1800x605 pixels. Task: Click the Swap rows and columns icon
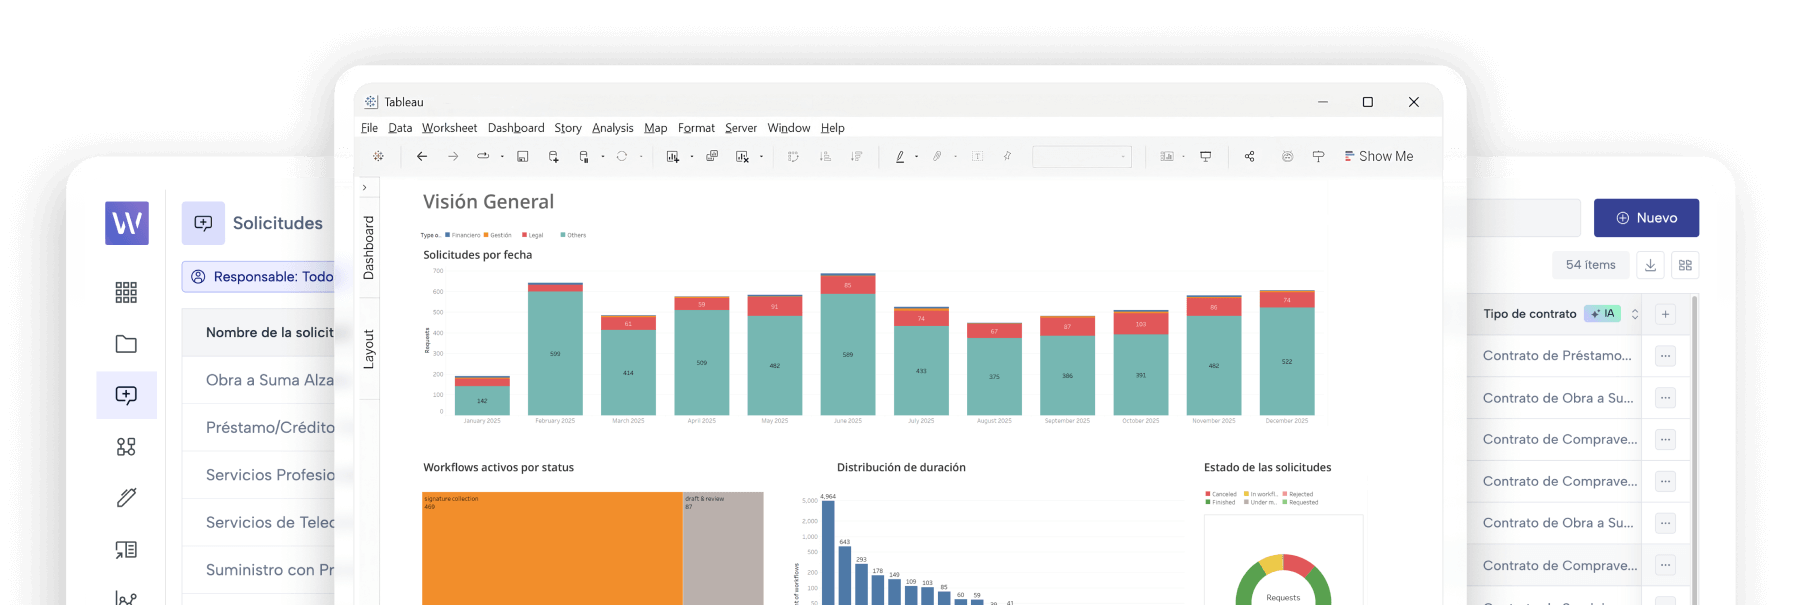tap(793, 156)
